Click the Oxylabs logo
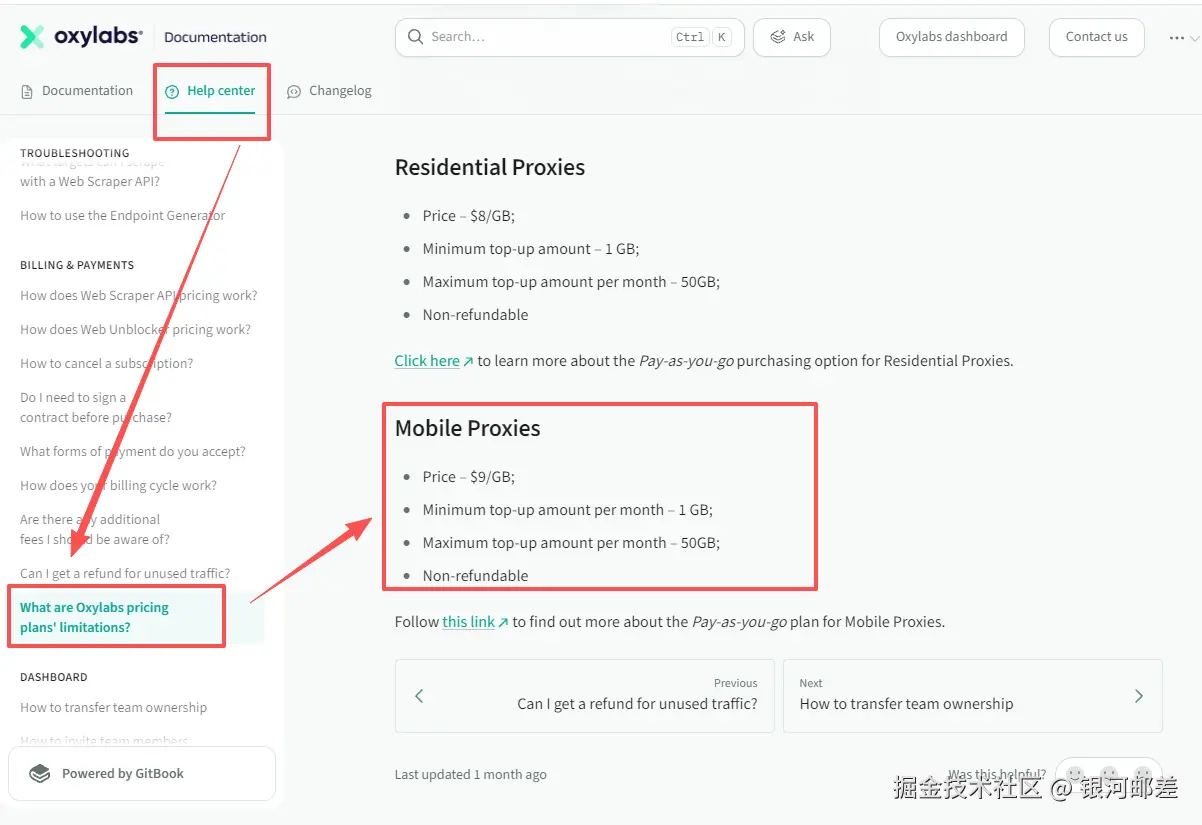 [x=82, y=37]
